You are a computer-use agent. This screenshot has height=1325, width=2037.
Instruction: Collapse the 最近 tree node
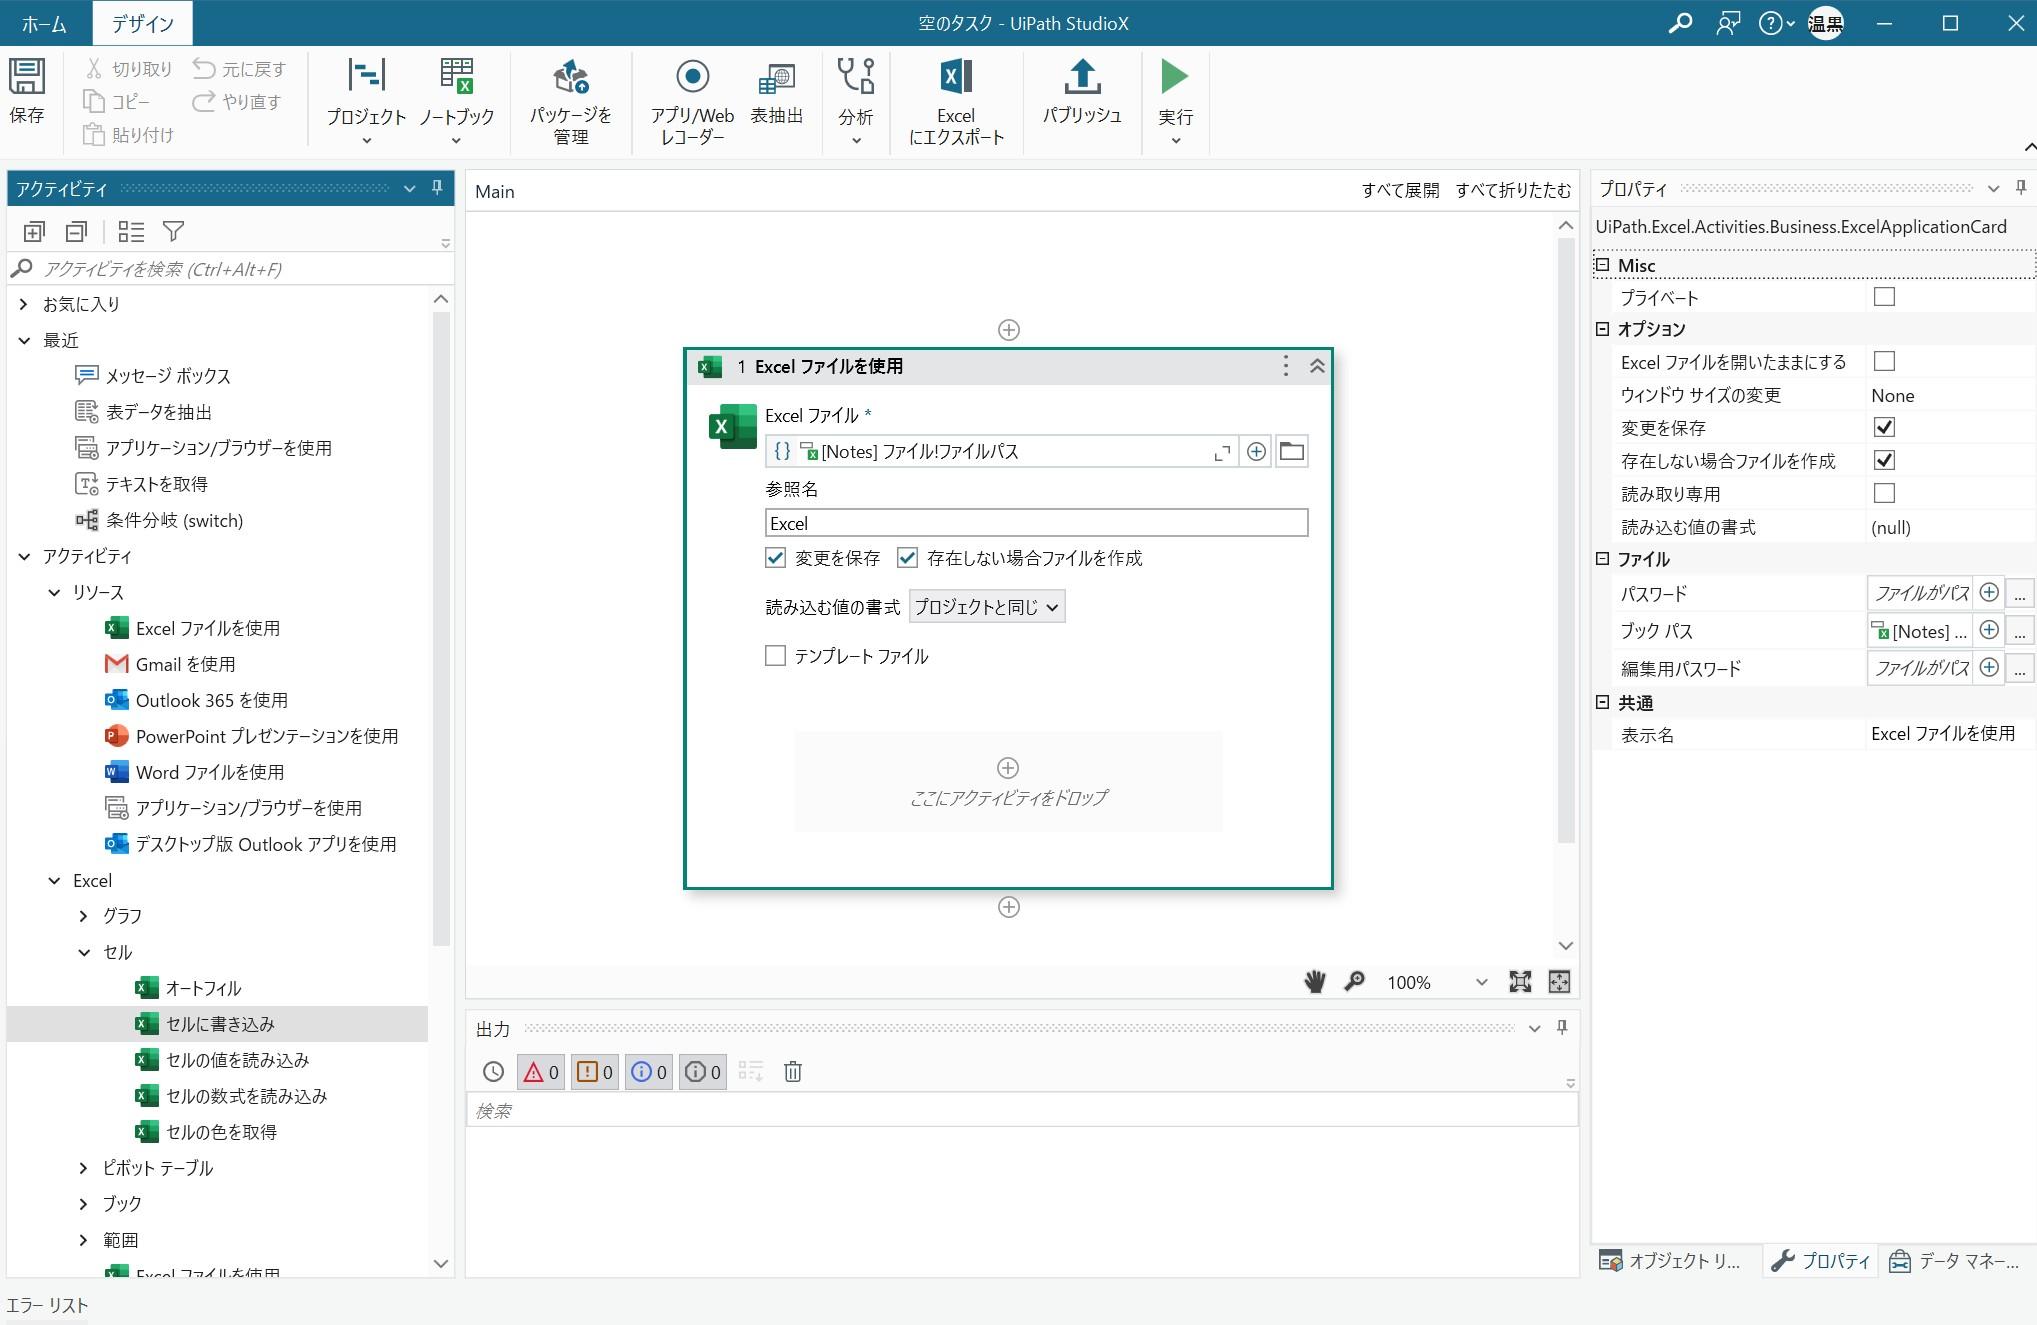point(24,340)
